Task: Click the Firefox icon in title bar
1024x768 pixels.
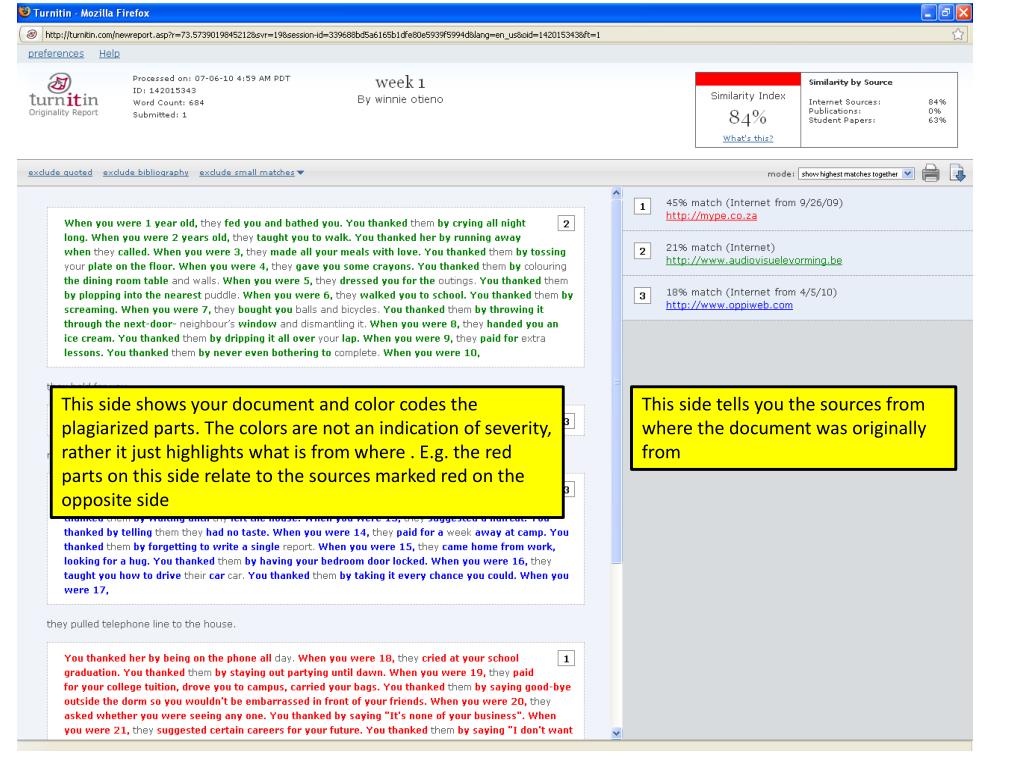Action: click(25, 12)
